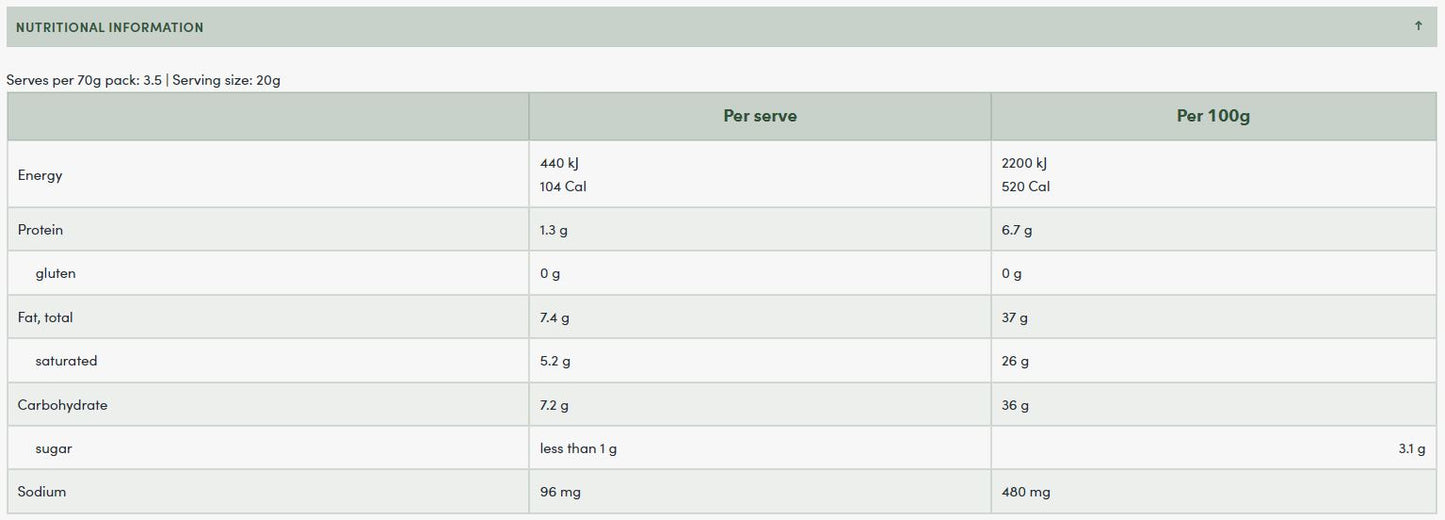
Task: Click the 440 kJ energy value
Action: point(559,163)
